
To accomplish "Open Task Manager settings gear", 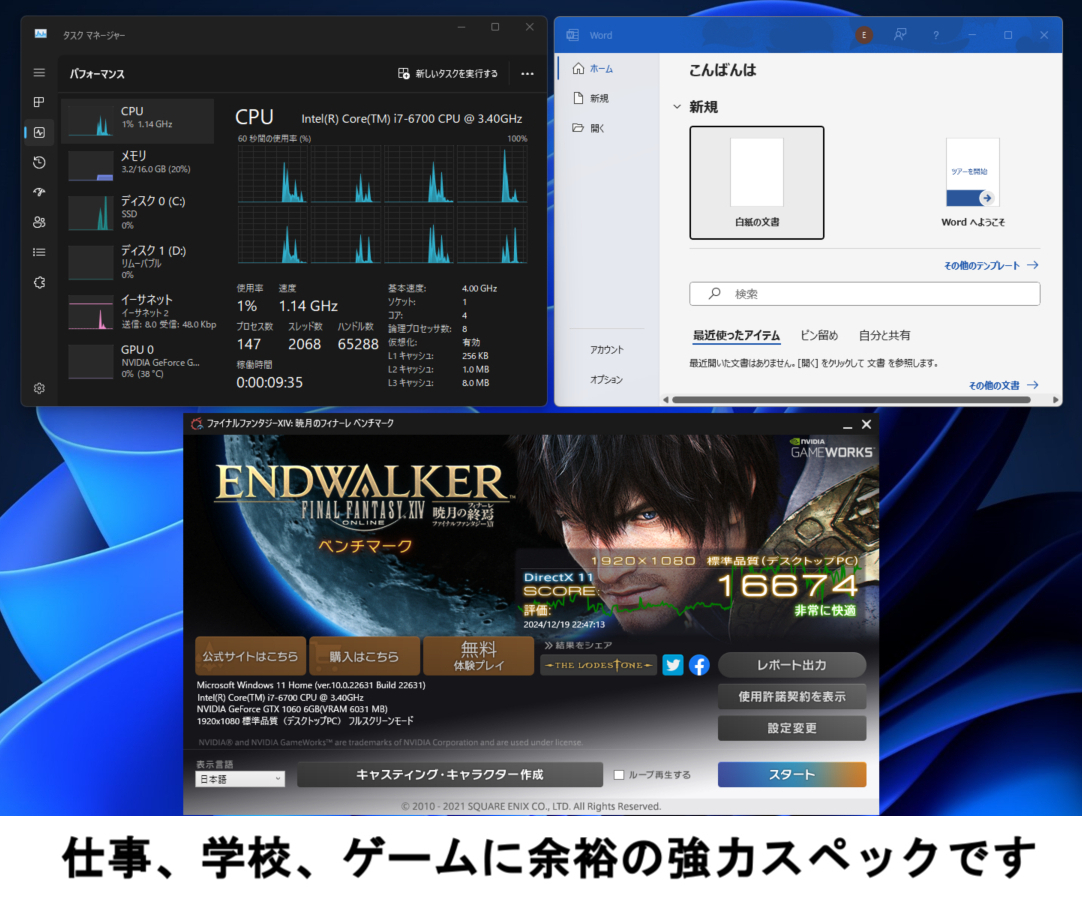I will pos(39,389).
